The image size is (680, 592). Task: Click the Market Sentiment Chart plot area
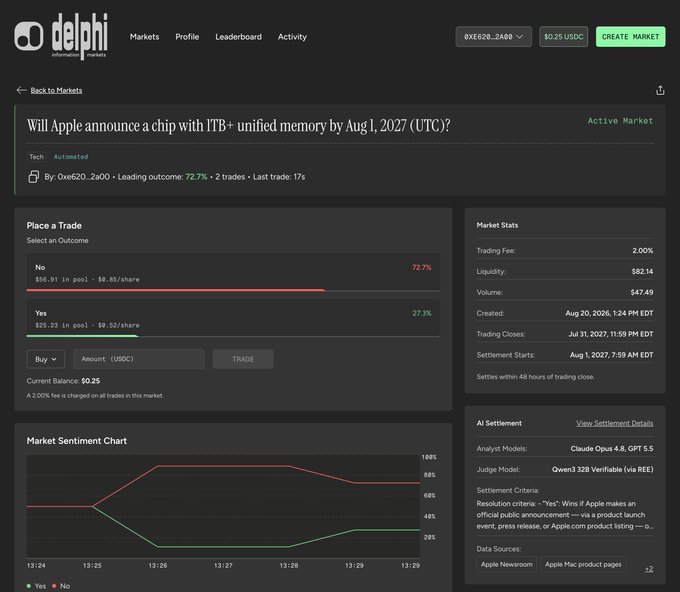pyautogui.click(x=223, y=506)
